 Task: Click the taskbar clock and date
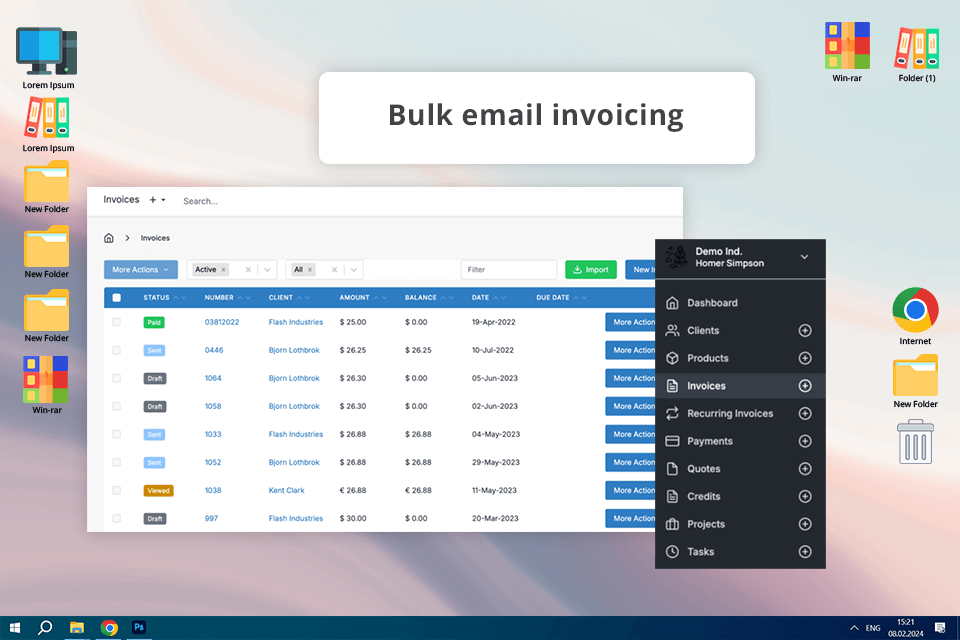coord(906,628)
